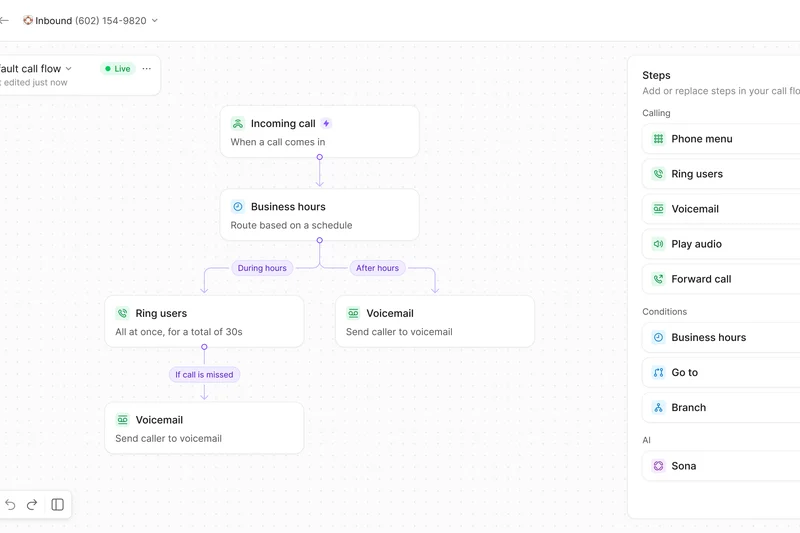The image size is (800, 533).
Task: Toggle the side panel layout icon
Action: coord(58,505)
